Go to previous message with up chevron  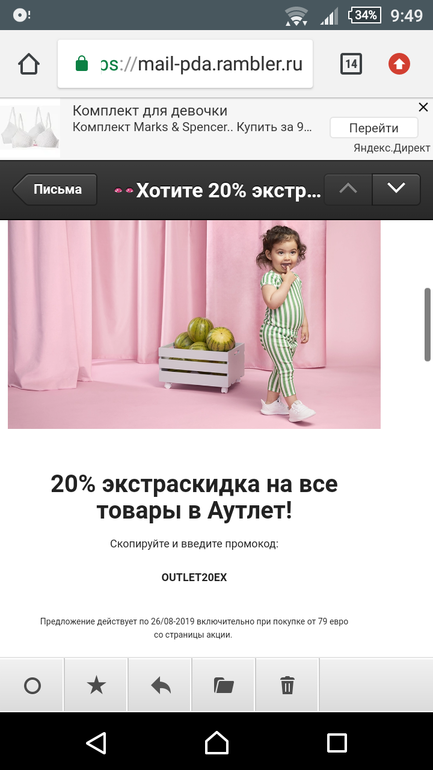[x=348, y=189]
